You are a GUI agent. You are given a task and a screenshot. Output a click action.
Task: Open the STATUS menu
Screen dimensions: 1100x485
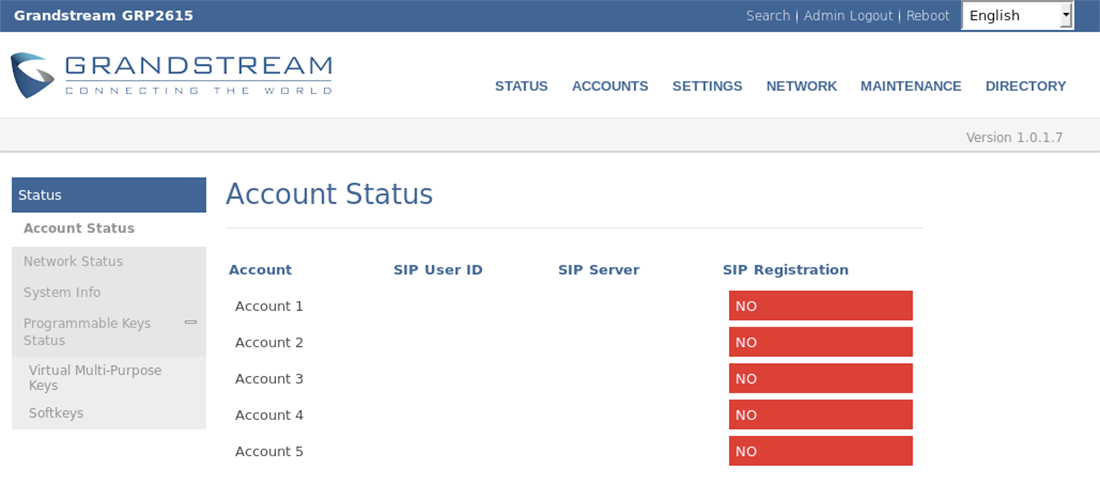coord(521,86)
